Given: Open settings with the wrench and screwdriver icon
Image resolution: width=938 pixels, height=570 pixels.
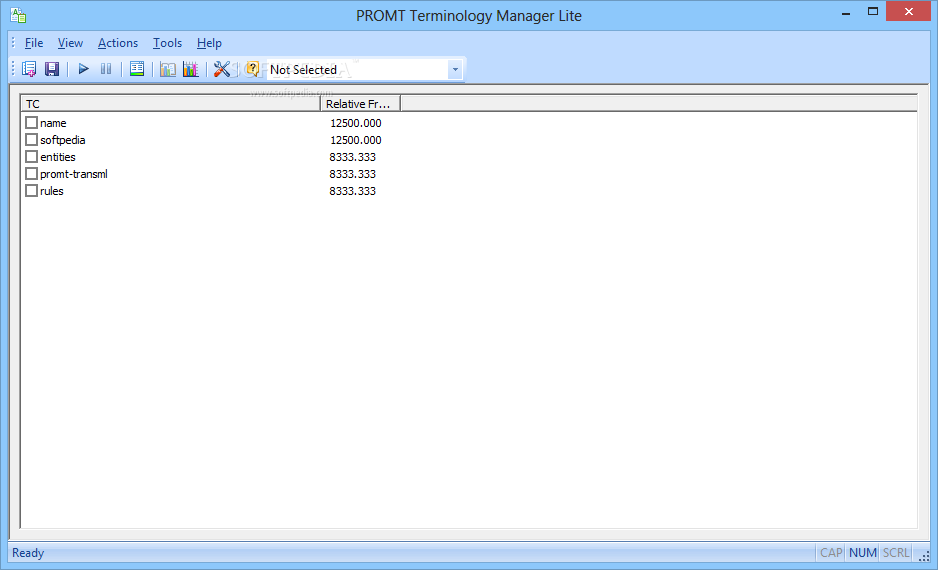Looking at the screenshot, I should coord(222,69).
